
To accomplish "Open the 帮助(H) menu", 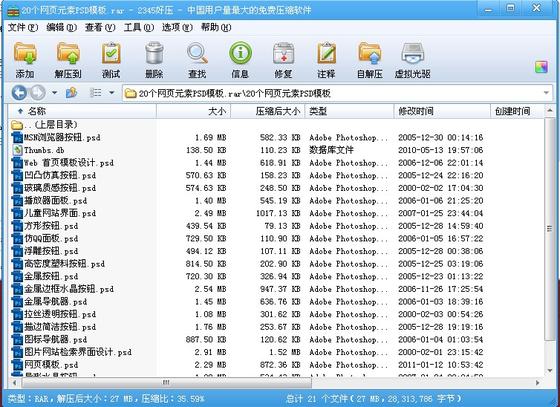I will point(216,27).
